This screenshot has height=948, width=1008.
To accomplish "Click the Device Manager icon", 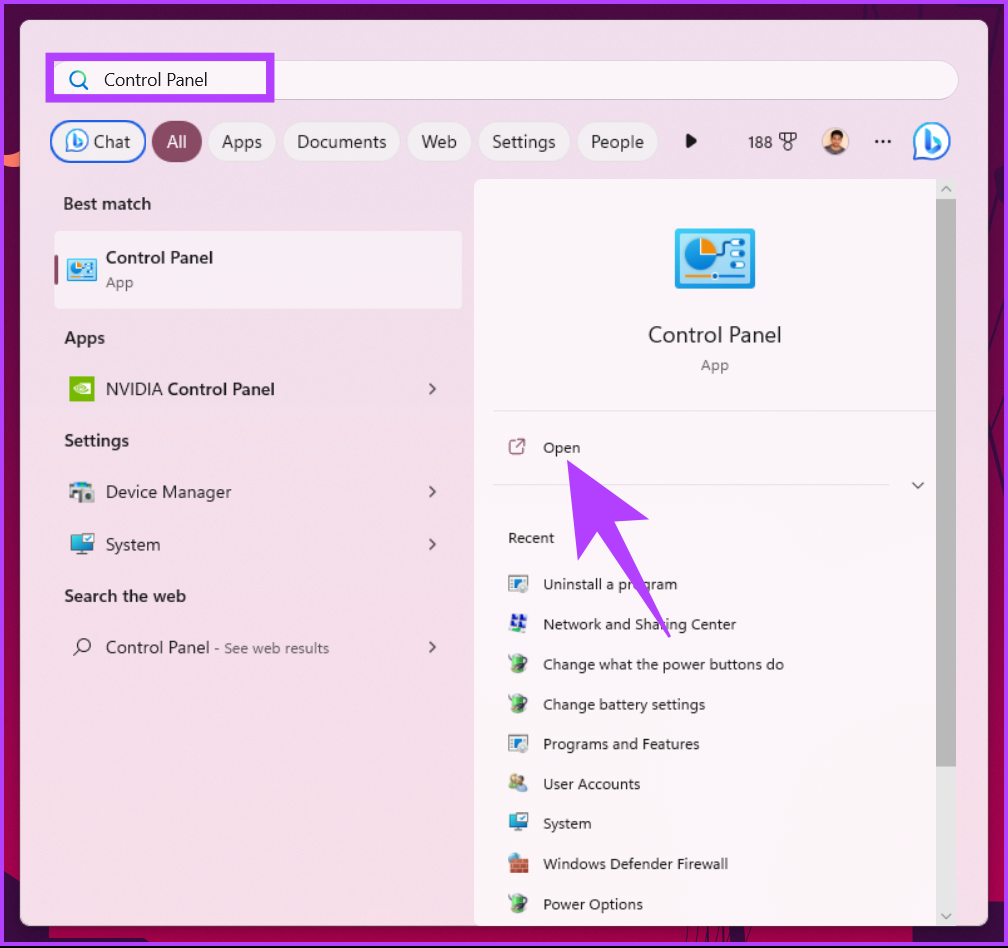I will click(82, 492).
